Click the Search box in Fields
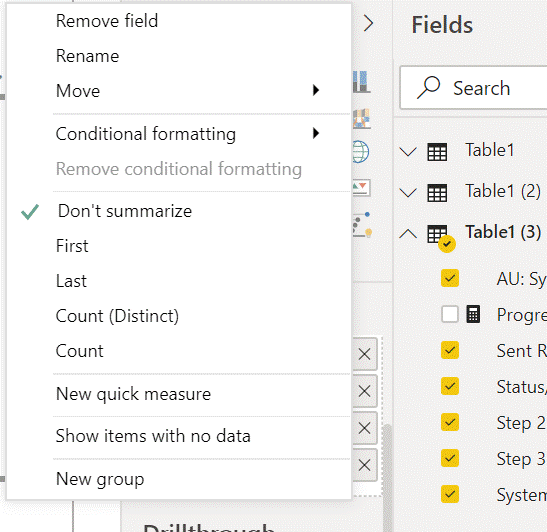Image resolution: width=547 pixels, height=532 pixels. tap(473, 88)
